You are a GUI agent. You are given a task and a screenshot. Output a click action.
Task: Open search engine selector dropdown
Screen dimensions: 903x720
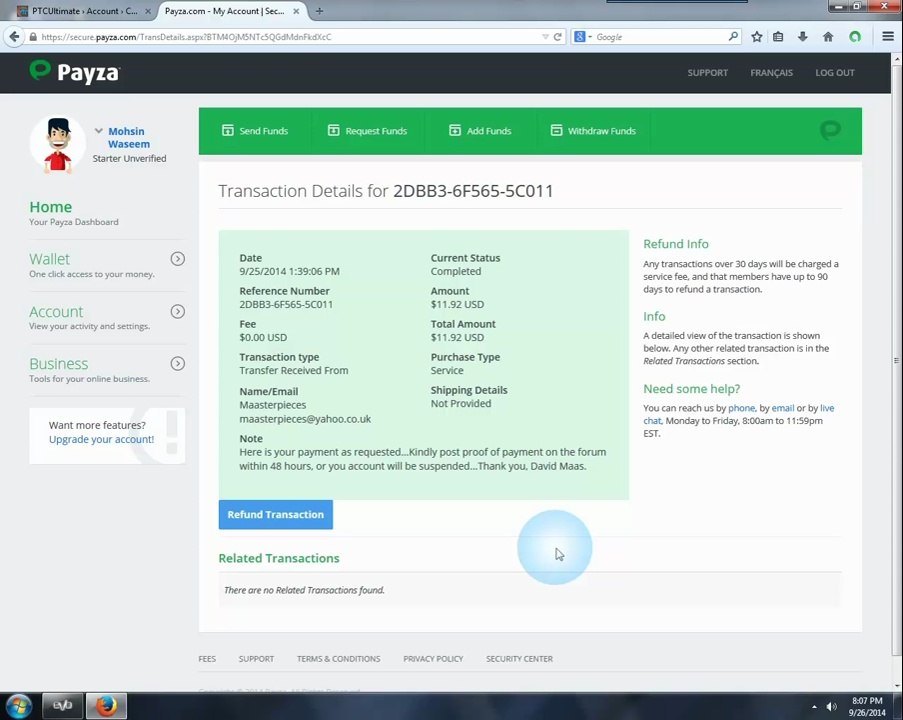tap(583, 37)
